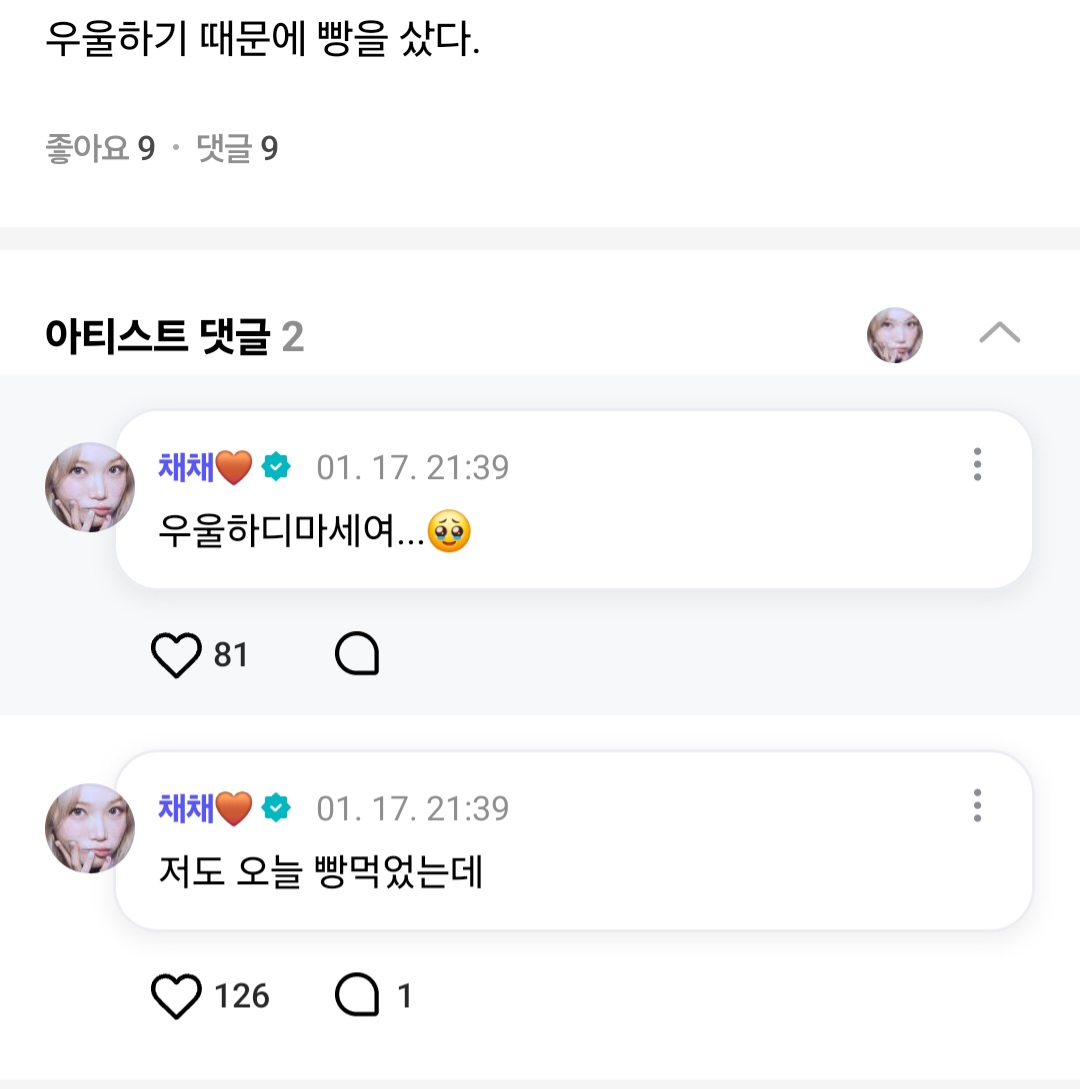
Task: Tap verified badge on the second comment
Action: pyautogui.click(x=276, y=808)
